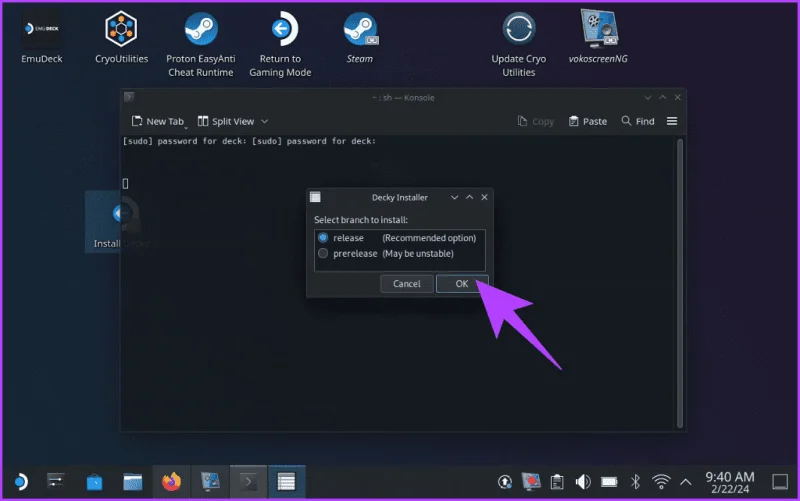800x501 pixels.
Task: Close the Decky Installer dialog
Action: coord(484,197)
